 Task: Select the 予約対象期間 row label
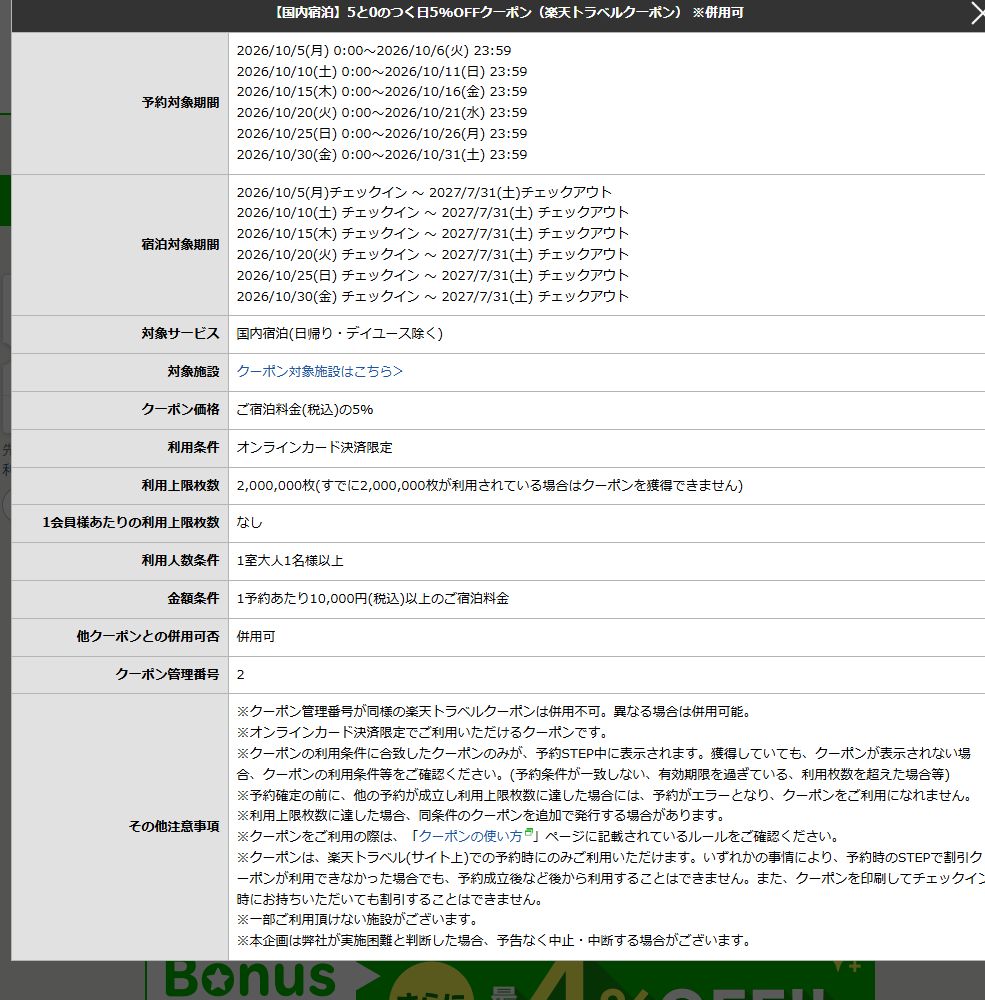(x=181, y=103)
